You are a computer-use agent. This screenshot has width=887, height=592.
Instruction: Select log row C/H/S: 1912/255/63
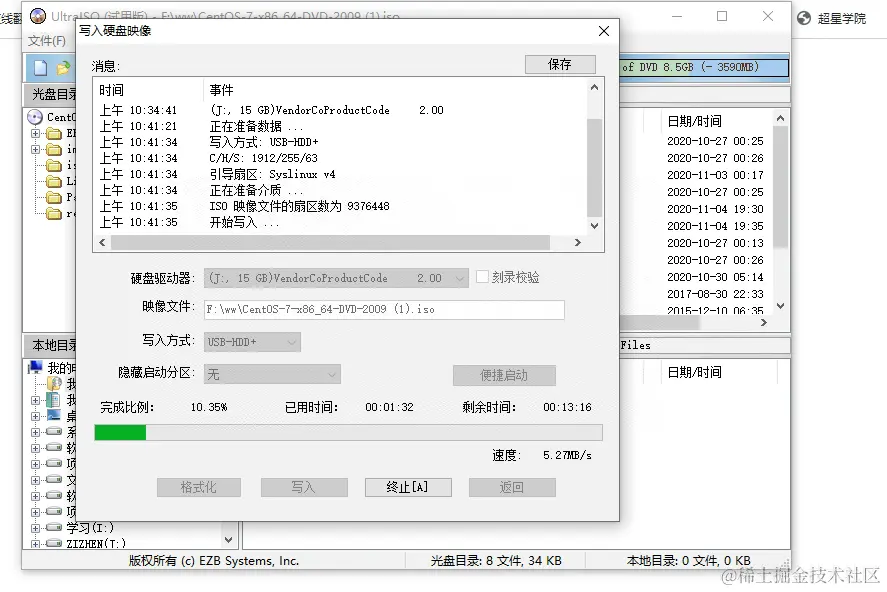pos(264,158)
